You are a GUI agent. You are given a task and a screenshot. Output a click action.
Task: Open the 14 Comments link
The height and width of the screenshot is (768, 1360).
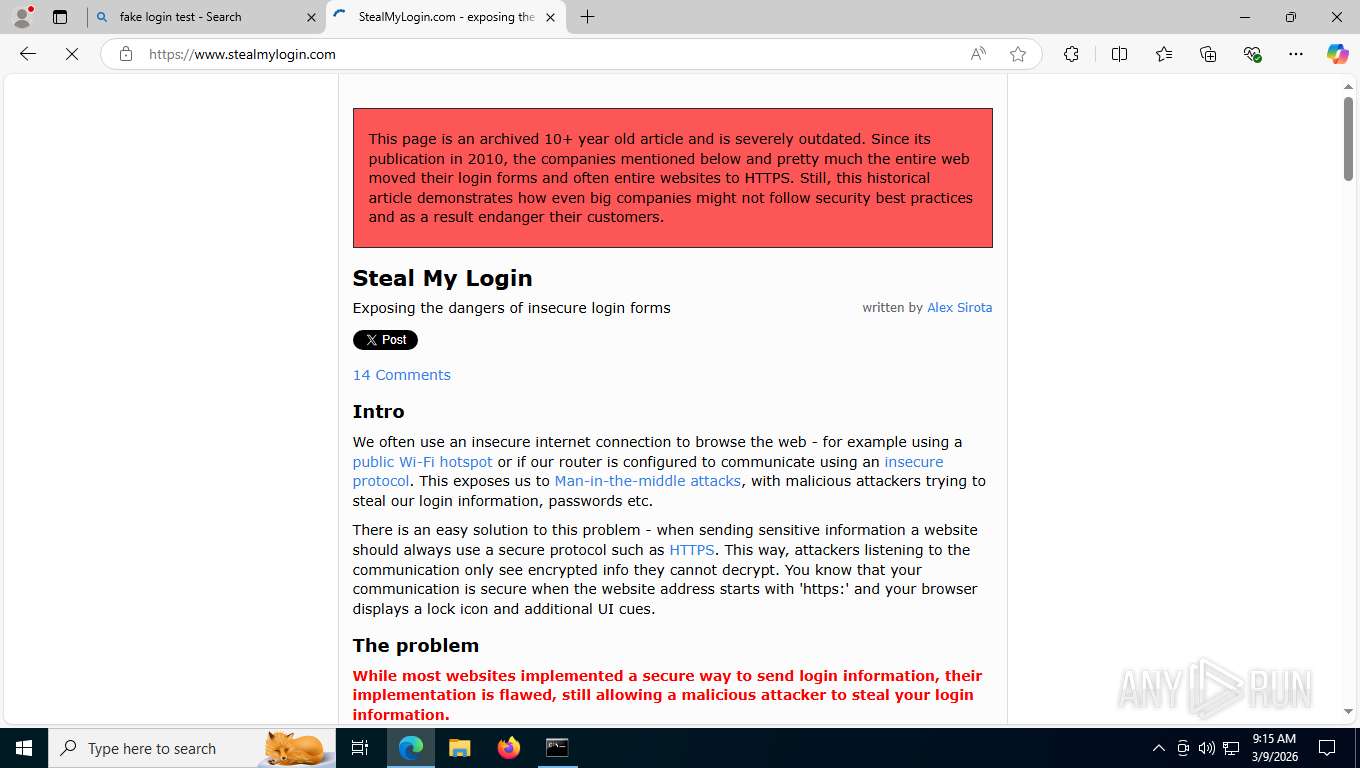tap(401, 375)
